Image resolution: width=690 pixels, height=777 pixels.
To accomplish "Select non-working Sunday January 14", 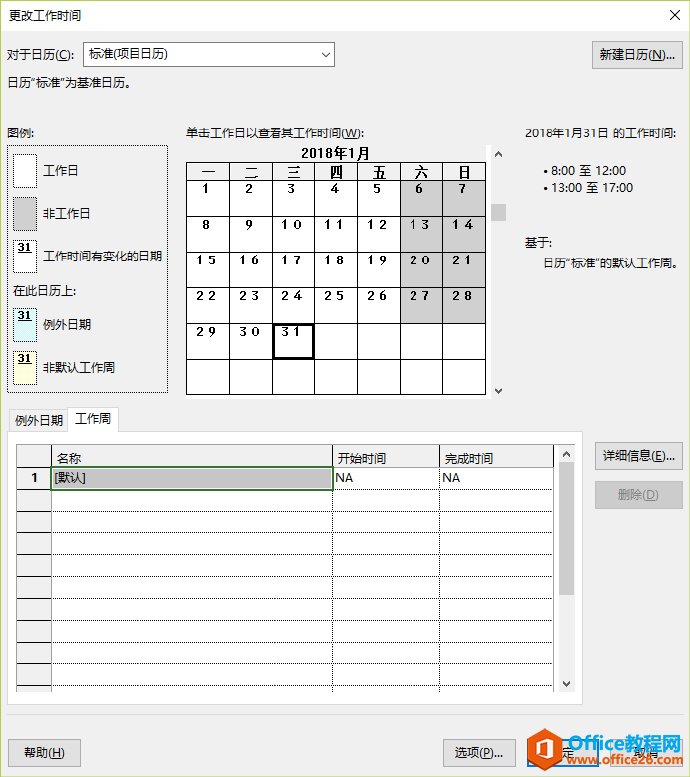I will click(x=464, y=234).
